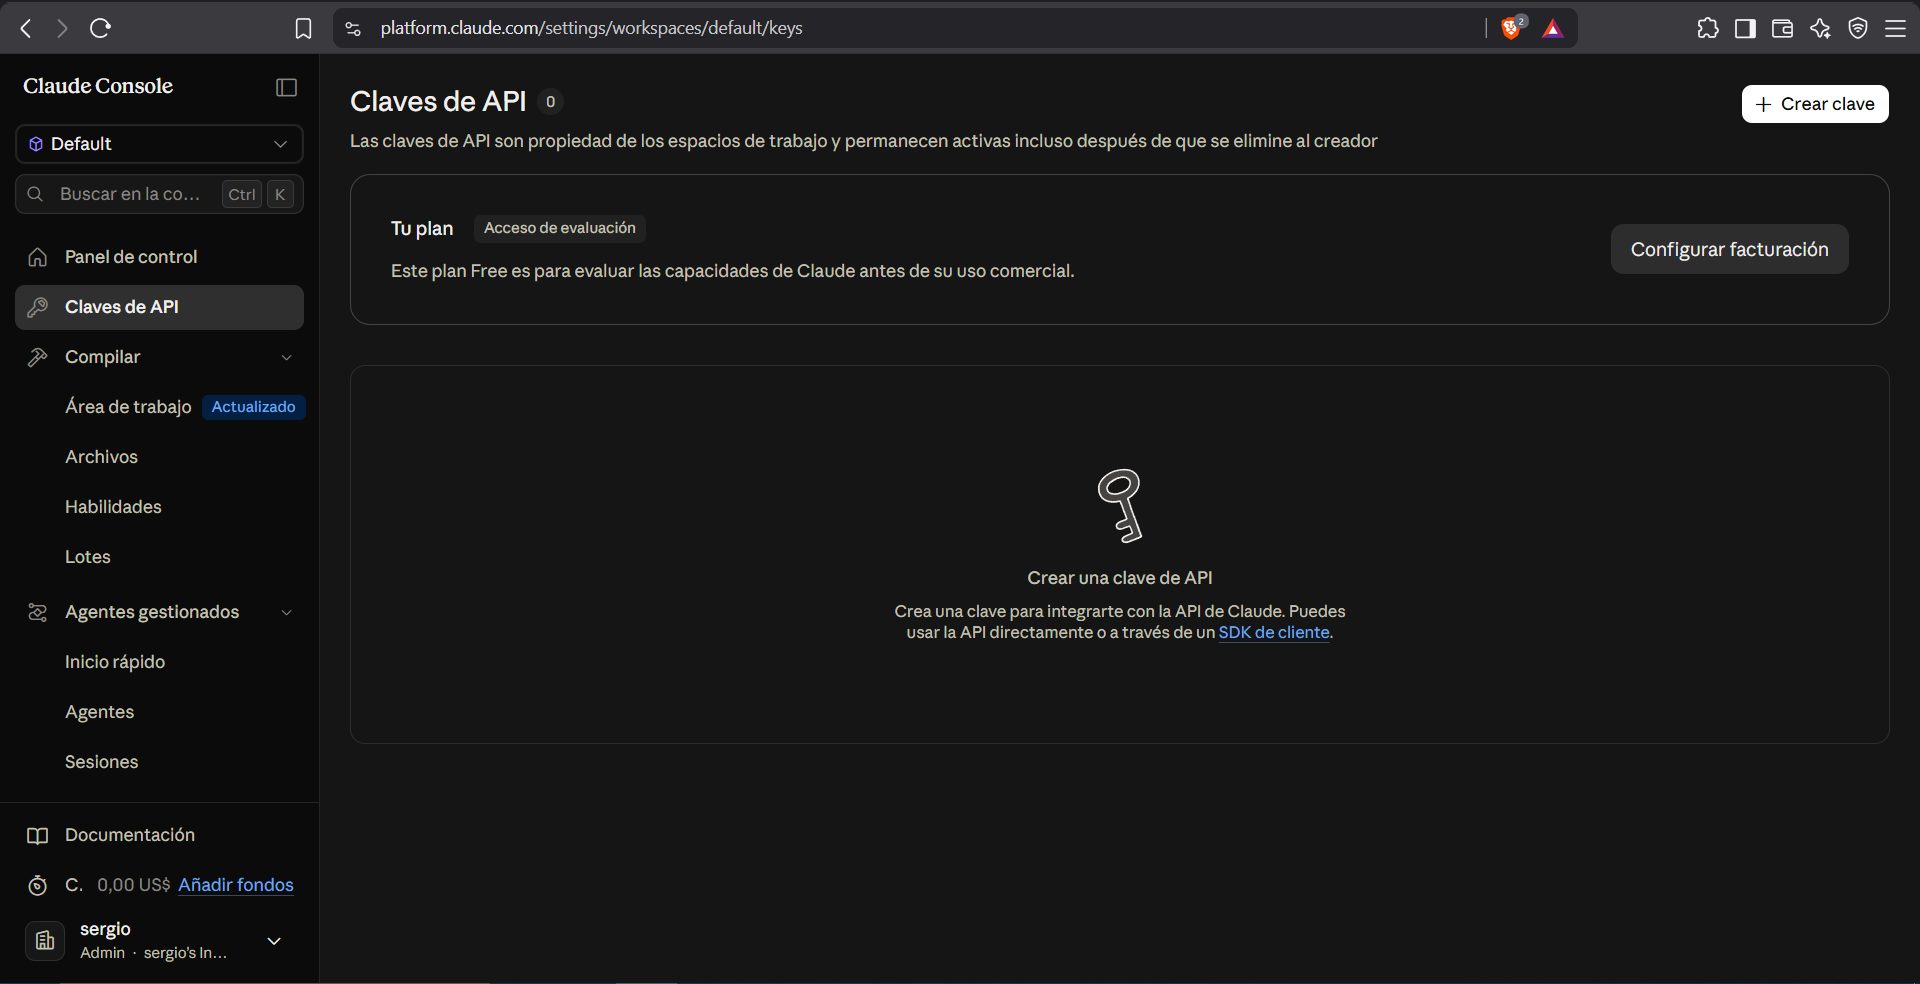Image resolution: width=1920 pixels, height=984 pixels.
Task: Go back with the browser back arrow
Action: tap(27, 28)
